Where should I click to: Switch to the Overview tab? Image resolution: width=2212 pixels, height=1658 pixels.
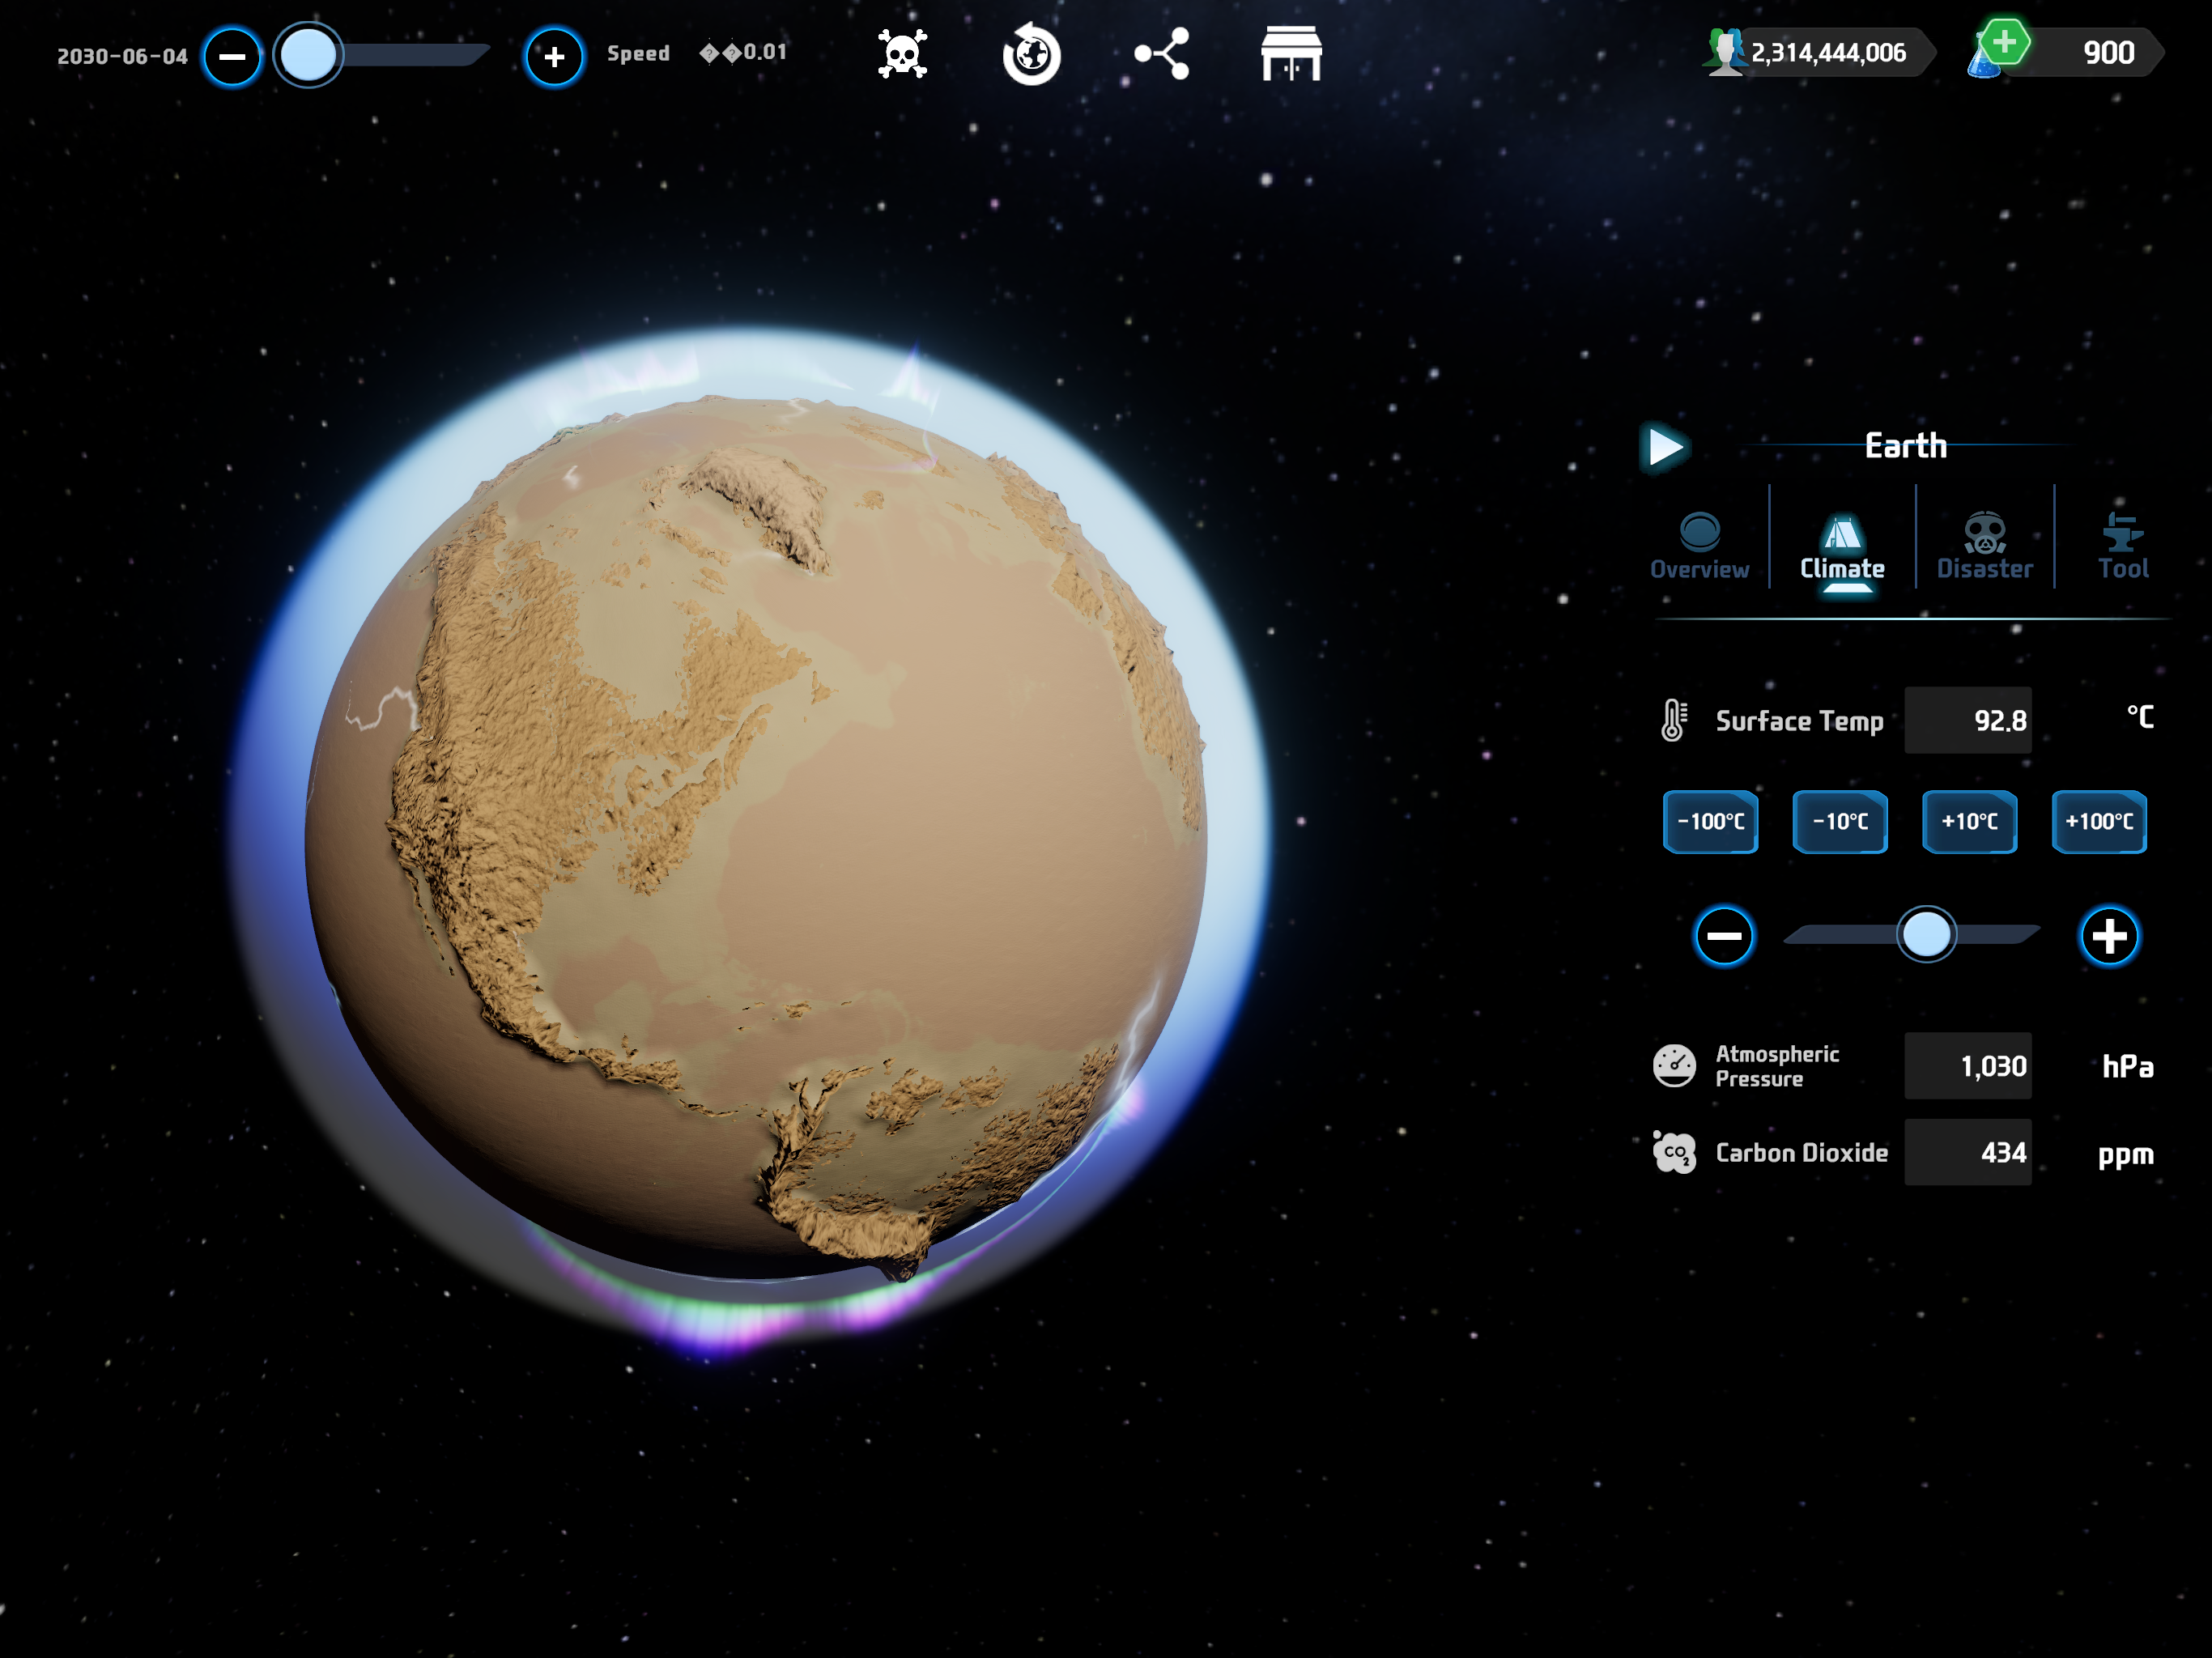1699,545
